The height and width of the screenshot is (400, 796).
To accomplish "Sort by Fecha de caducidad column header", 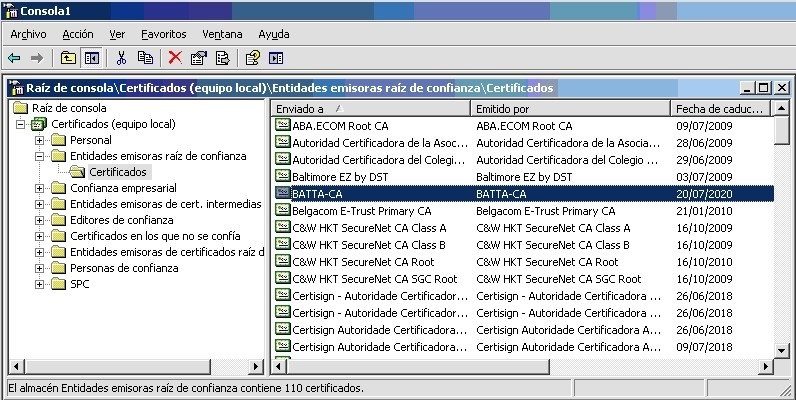I will 721,109.
